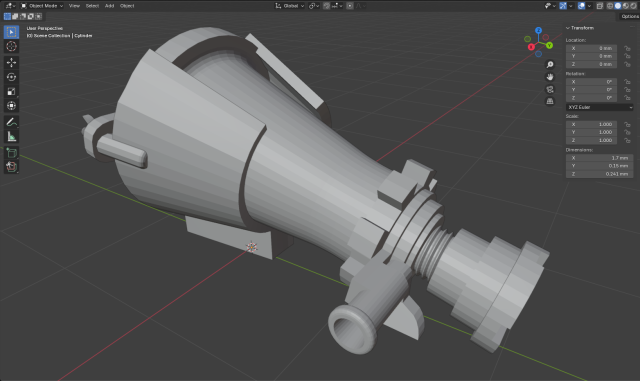Select the Scale tool

(x=11, y=91)
